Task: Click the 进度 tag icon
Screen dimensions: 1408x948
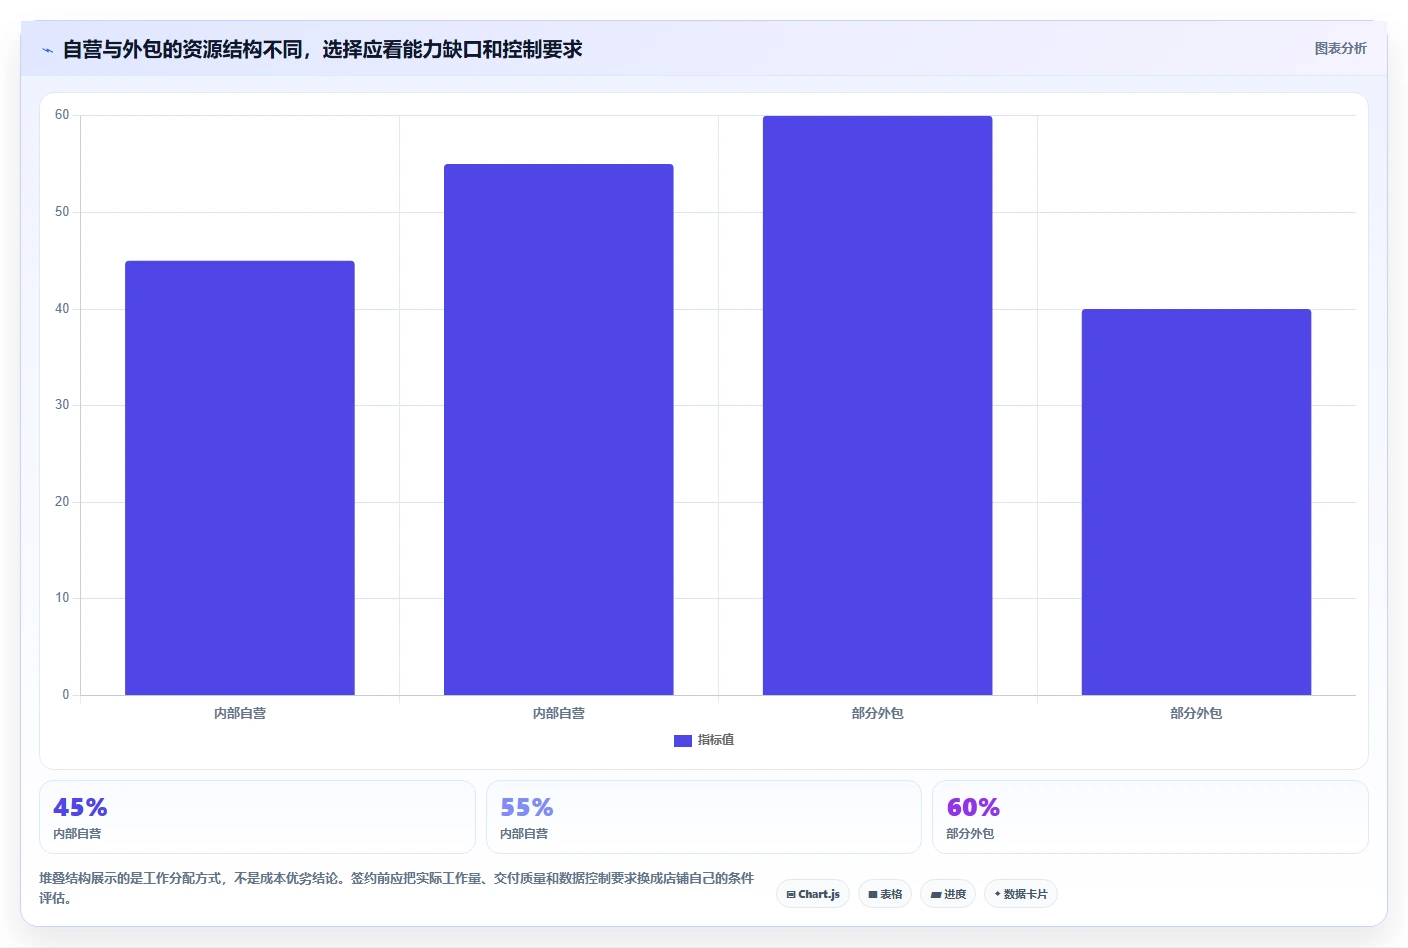Action: point(936,895)
